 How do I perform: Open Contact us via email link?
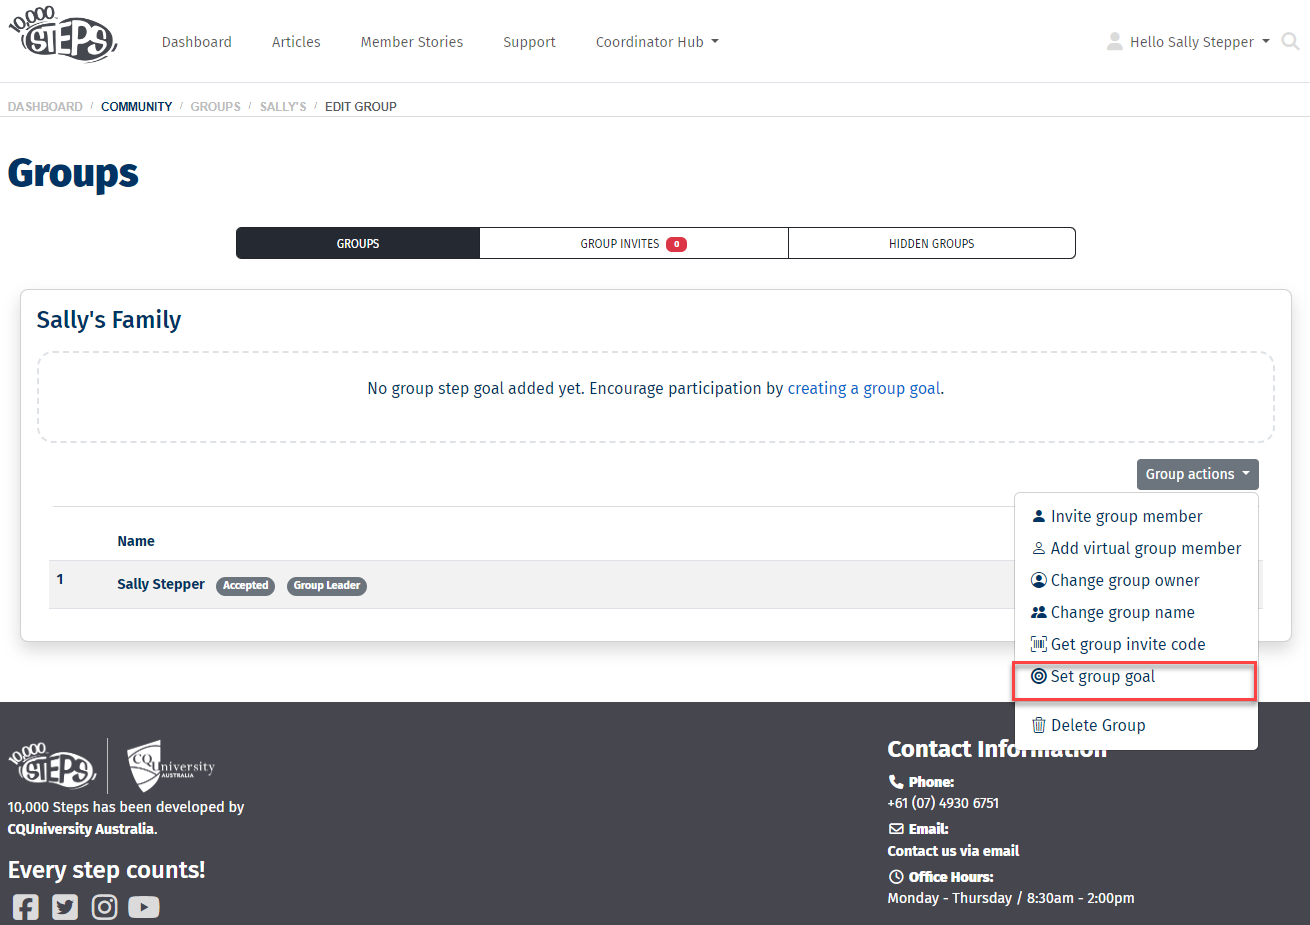click(953, 851)
